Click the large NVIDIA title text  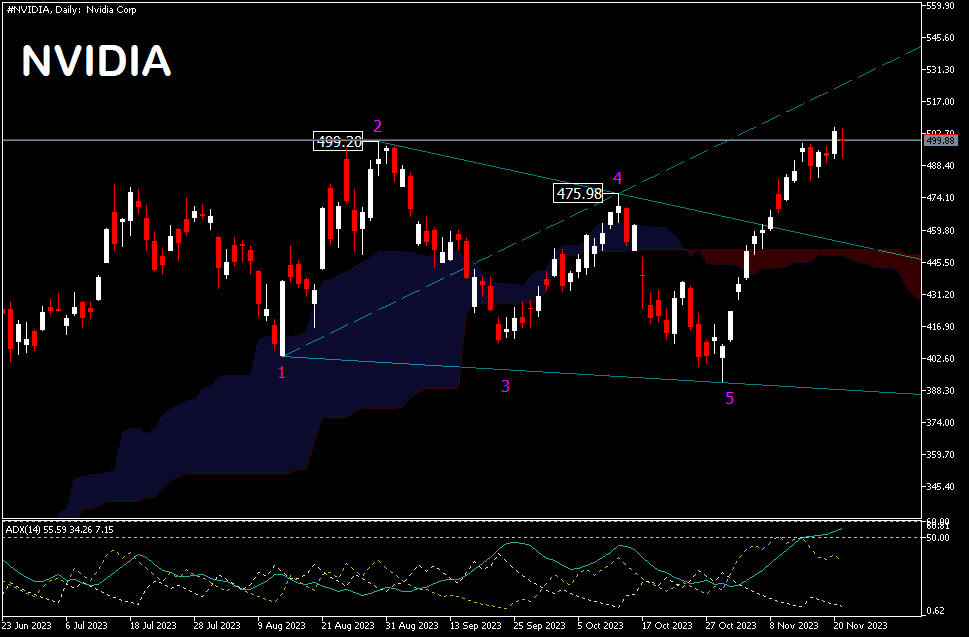tap(96, 62)
